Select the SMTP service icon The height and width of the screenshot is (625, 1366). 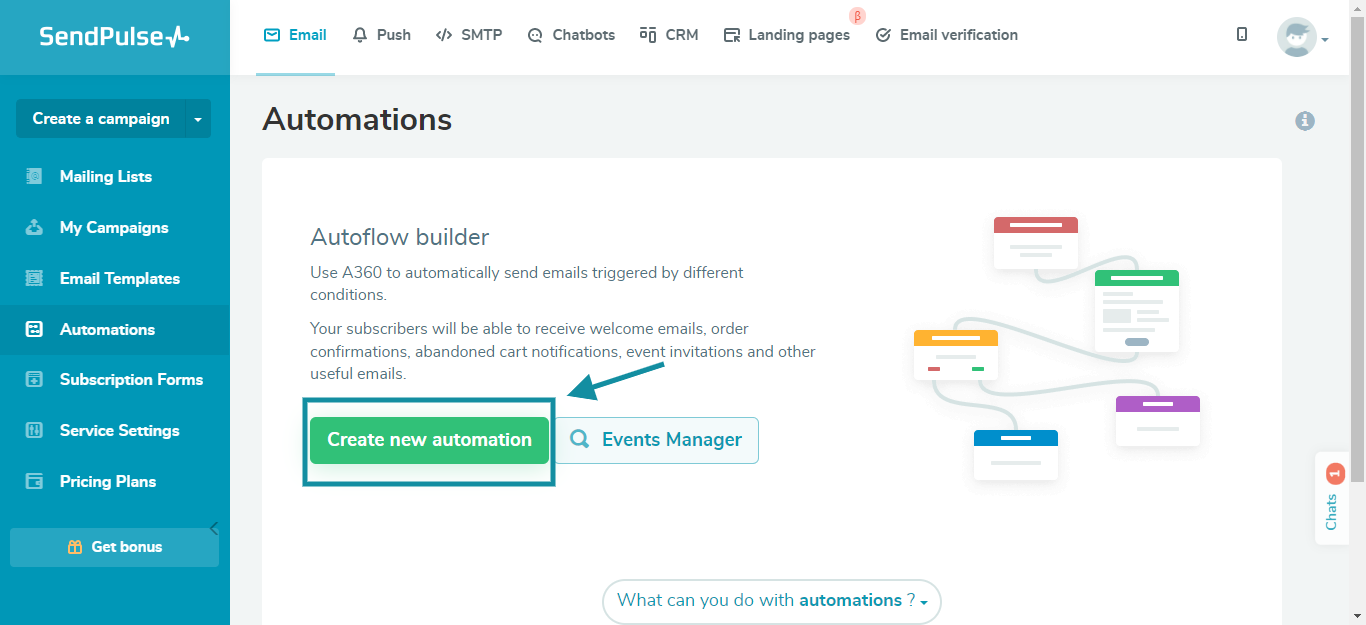tap(469, 34)
